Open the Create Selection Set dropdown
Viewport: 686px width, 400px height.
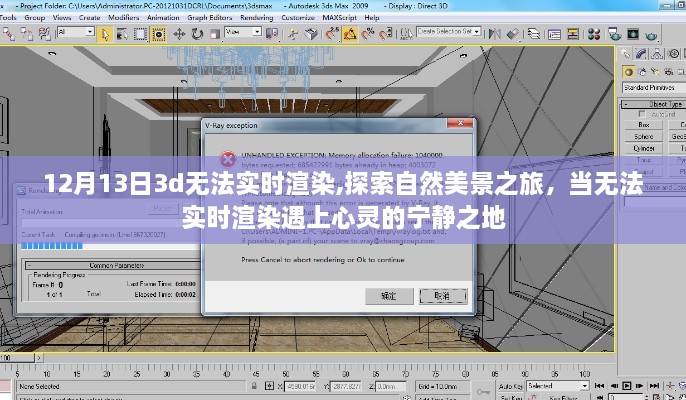pyautogui.click(x=477, y=32)
